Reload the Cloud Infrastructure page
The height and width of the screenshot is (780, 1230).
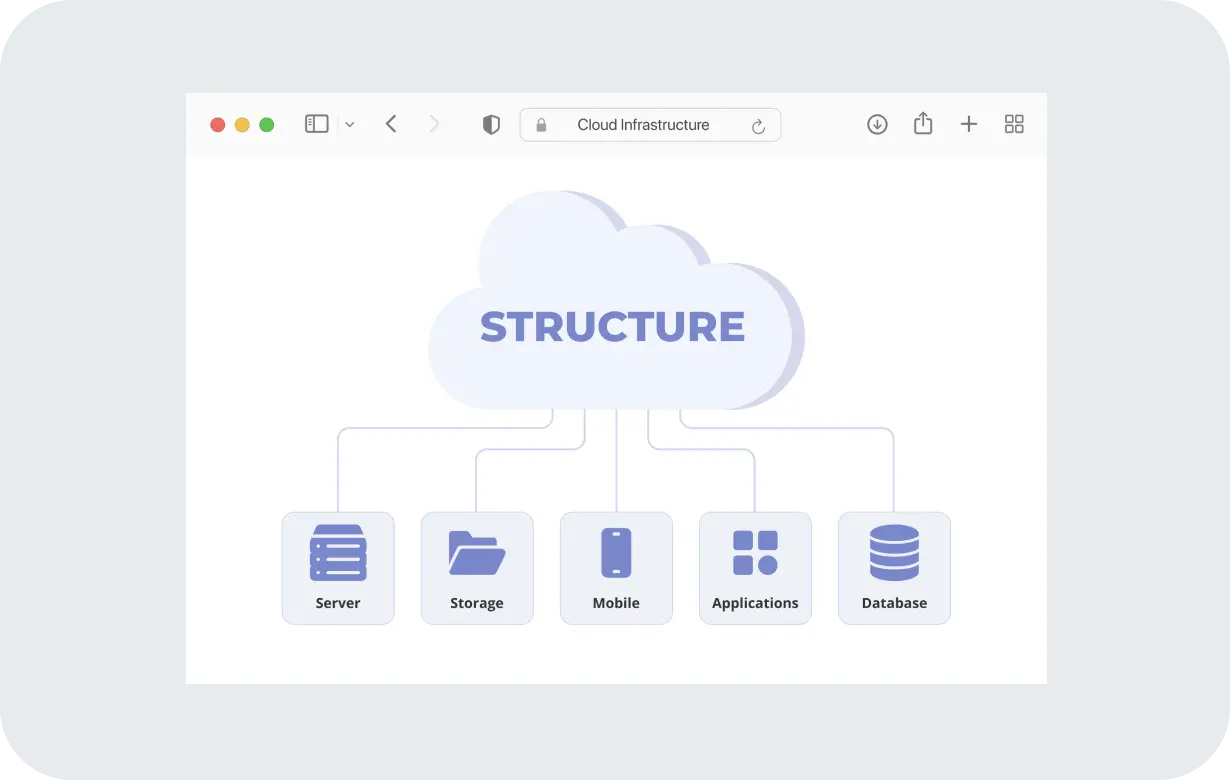point(759,125)
